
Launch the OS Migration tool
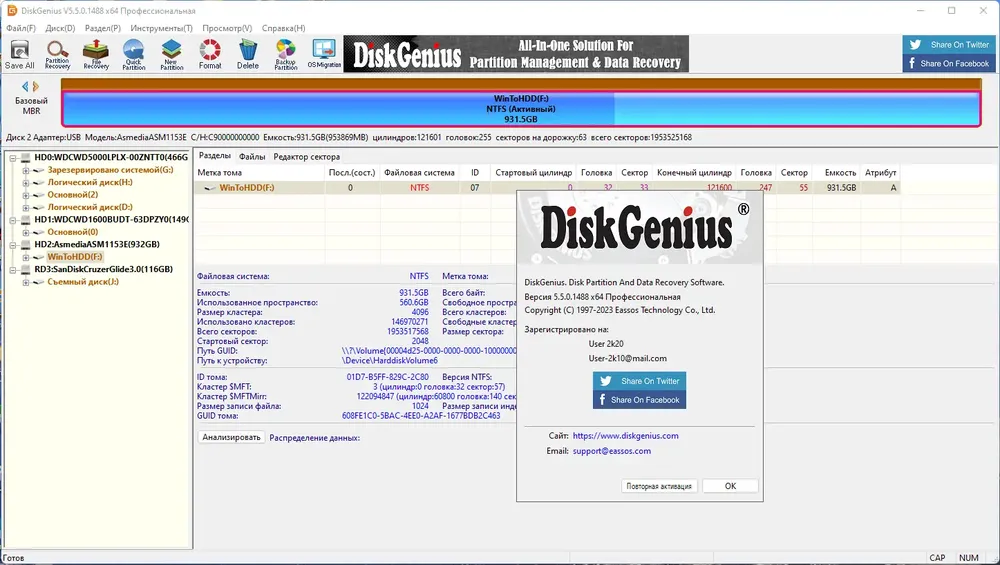[x=324, y=54]
